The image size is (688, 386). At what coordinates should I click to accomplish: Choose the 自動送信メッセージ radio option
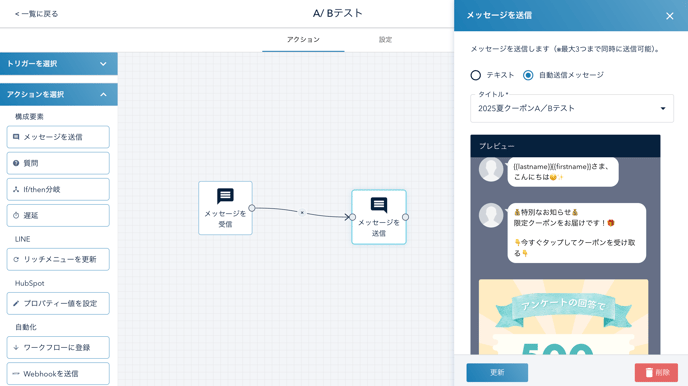[528, 75]
